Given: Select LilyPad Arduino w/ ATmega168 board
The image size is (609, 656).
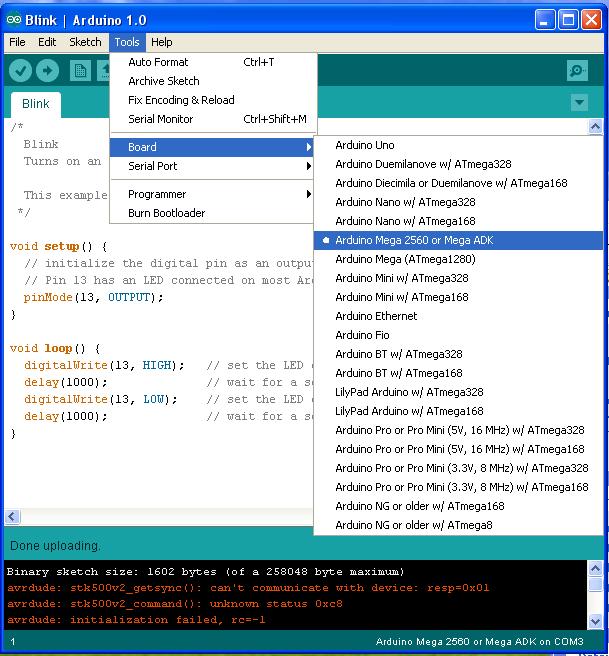Looking at the screenshot, I should click(x=458, y=411).
